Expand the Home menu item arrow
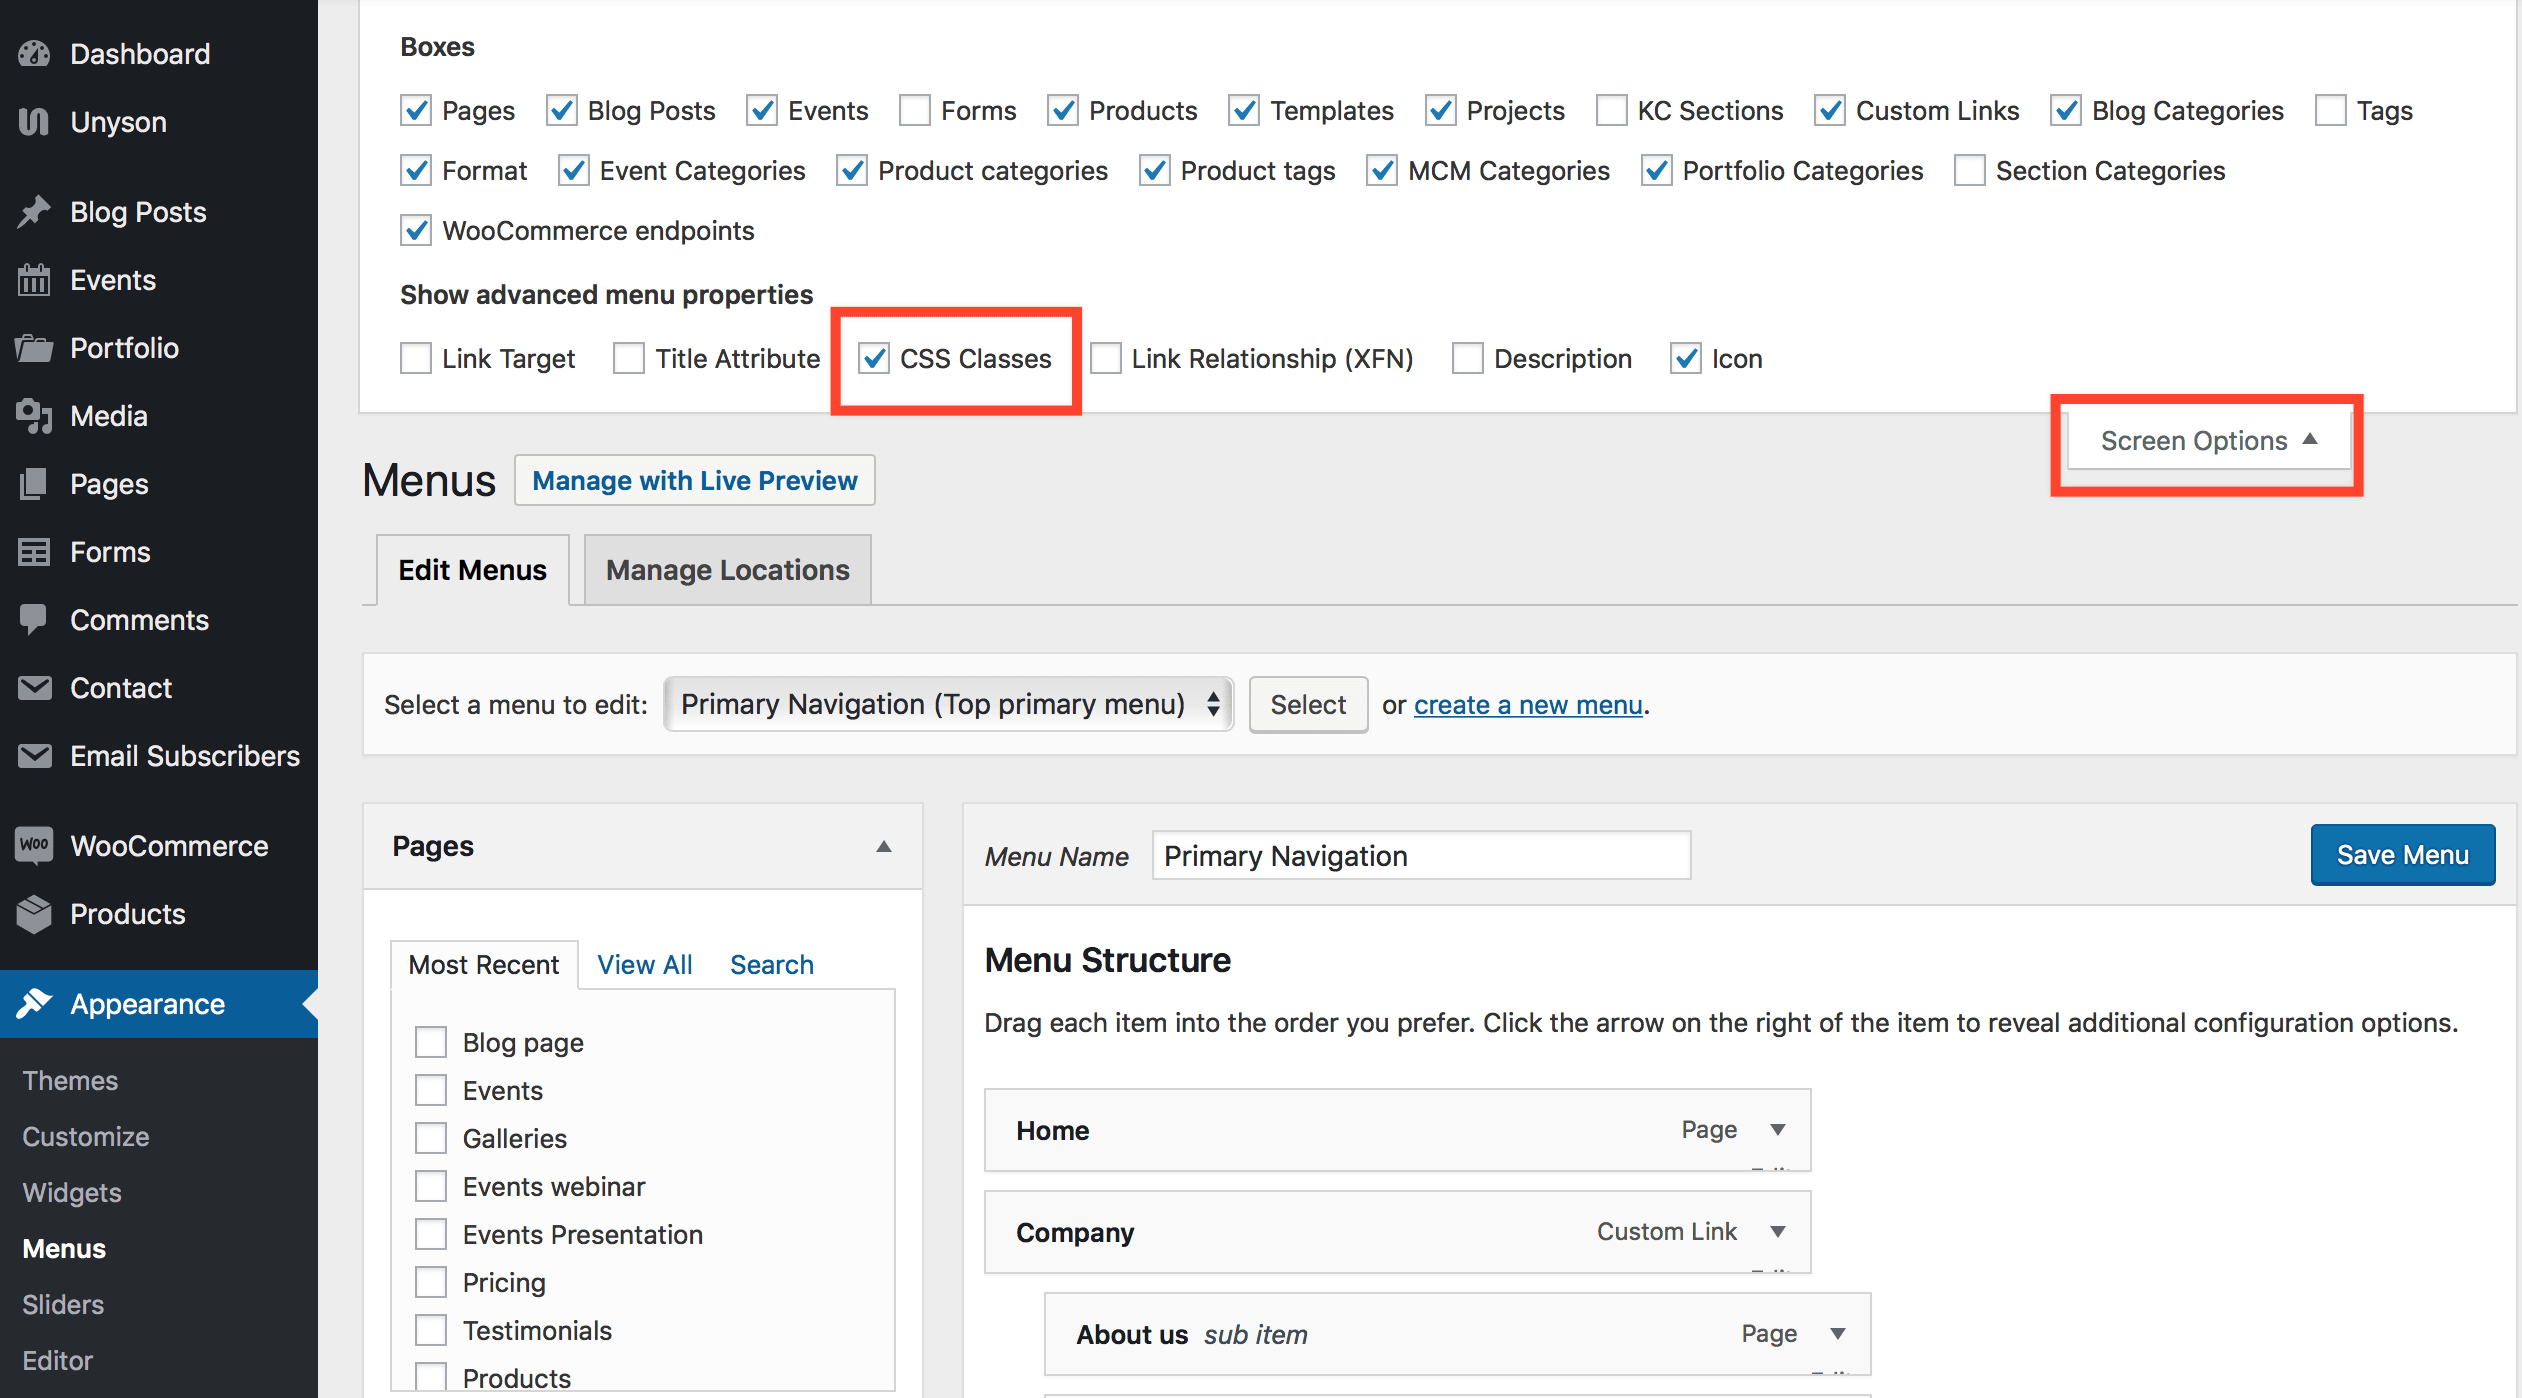Viewport: 2522px width, 1398px height. click(1778, 1130)
